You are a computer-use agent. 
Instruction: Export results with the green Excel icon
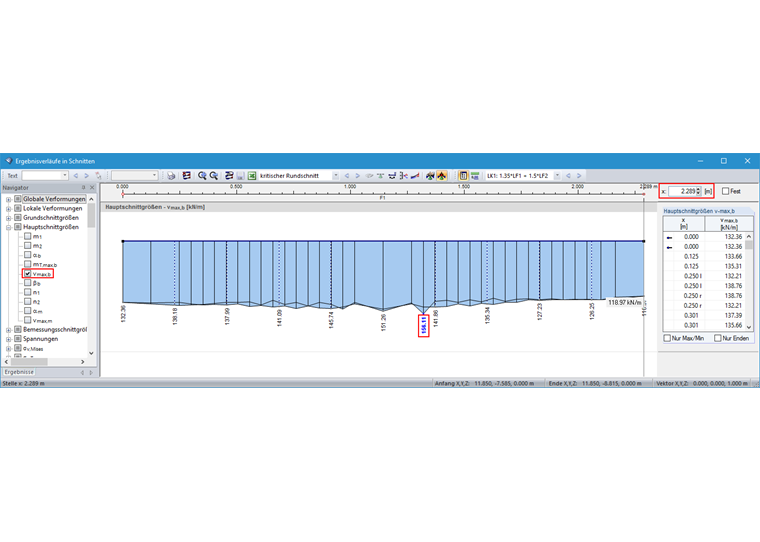point(252,175)
